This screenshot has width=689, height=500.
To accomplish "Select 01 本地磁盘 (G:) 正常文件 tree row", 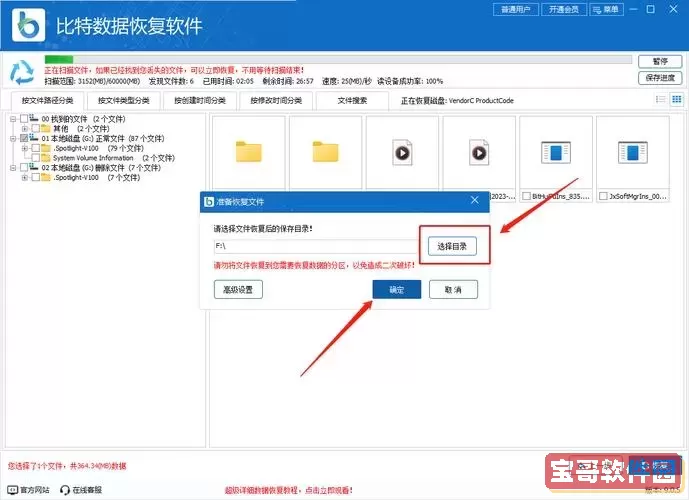I will pos(103,138).
